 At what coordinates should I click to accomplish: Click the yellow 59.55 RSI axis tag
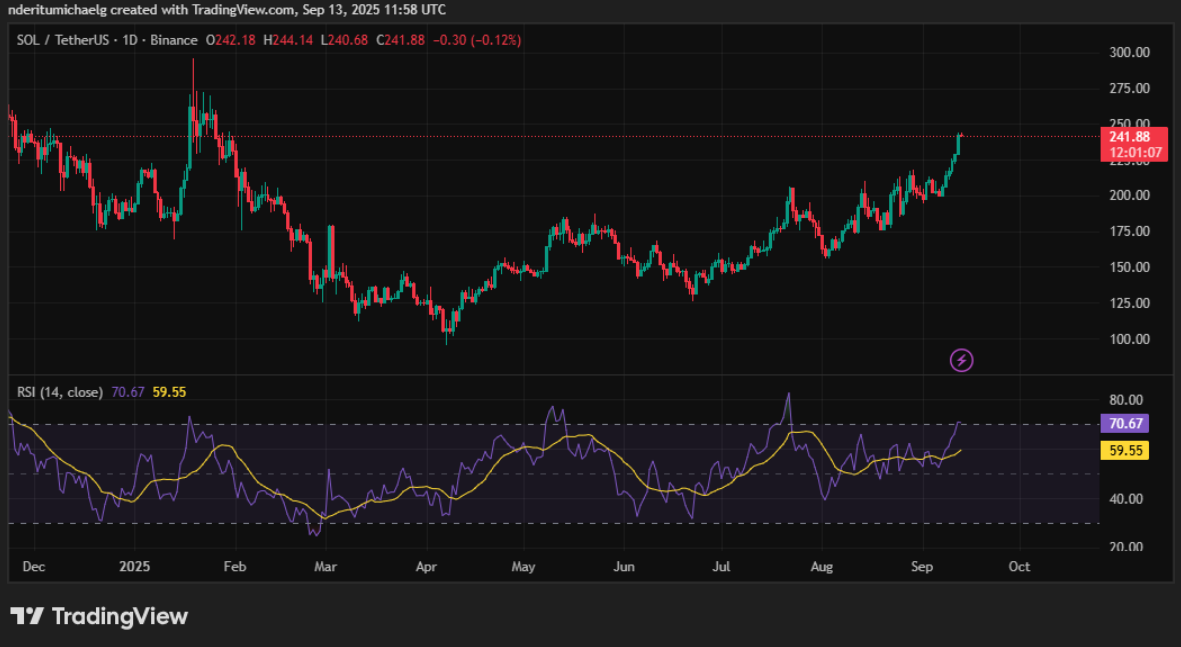pyautogui.click(x=1122, y=451)
